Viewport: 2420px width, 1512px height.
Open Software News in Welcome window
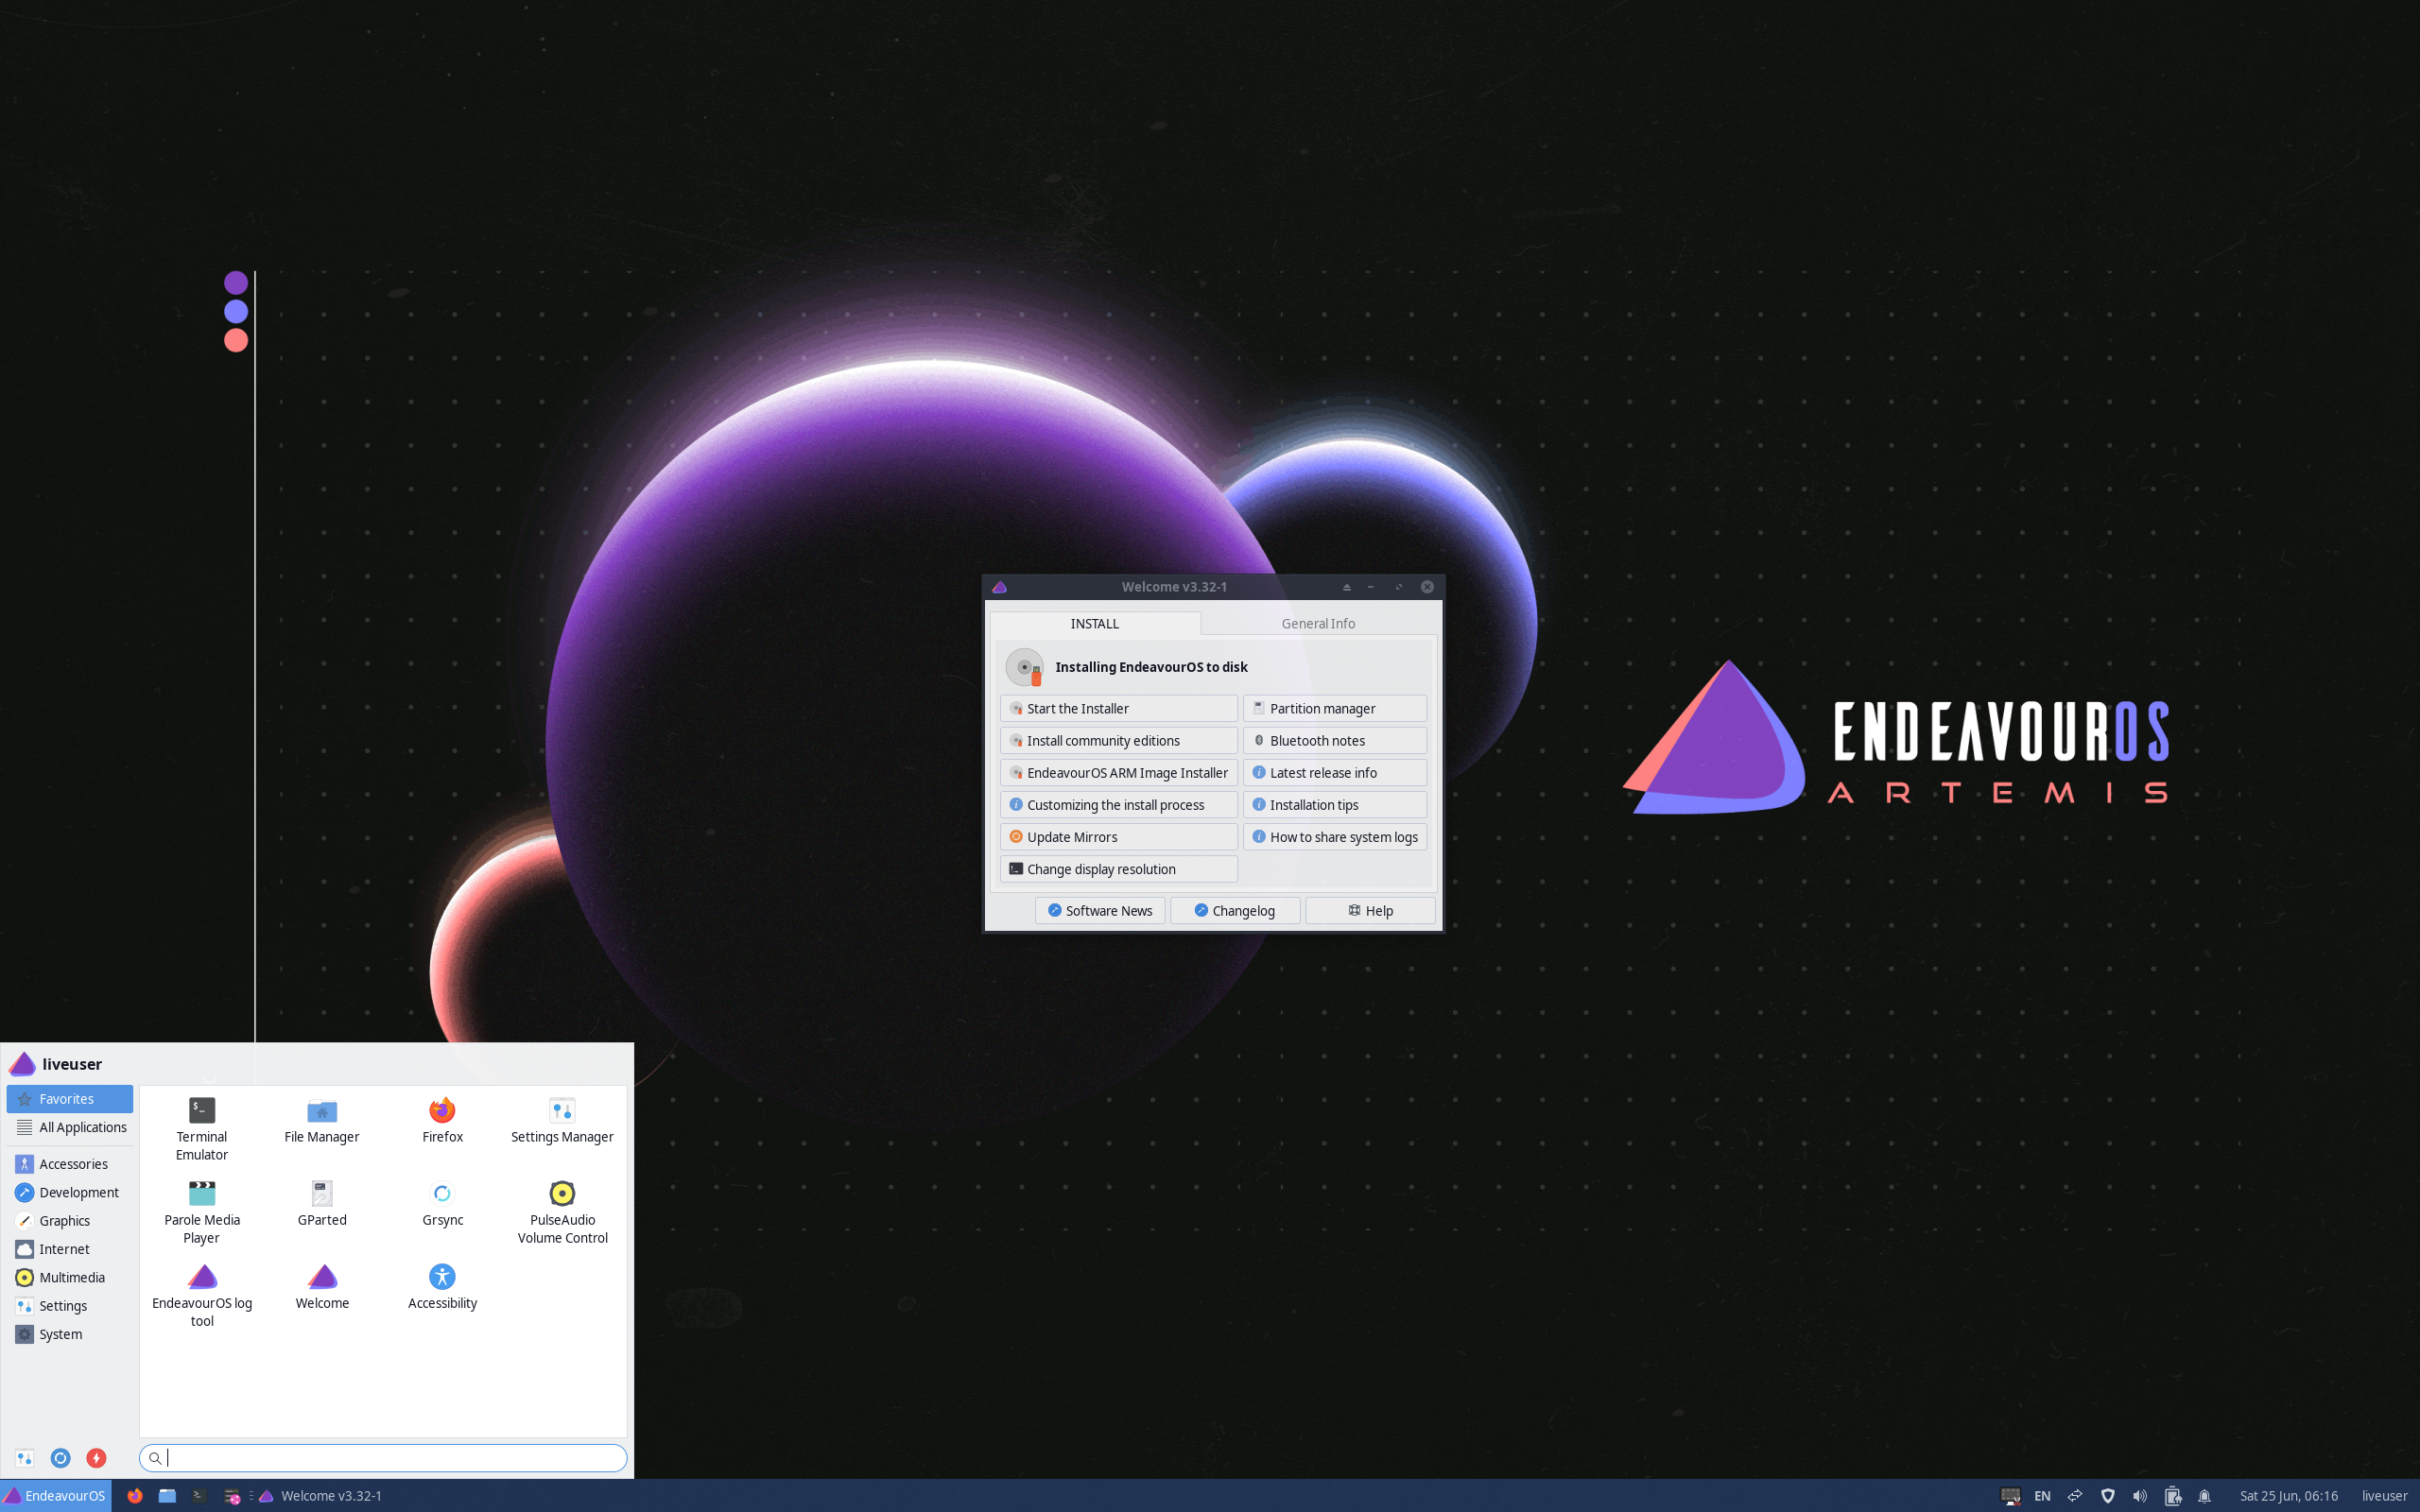pyautogui.click(x=1100, y=910)
